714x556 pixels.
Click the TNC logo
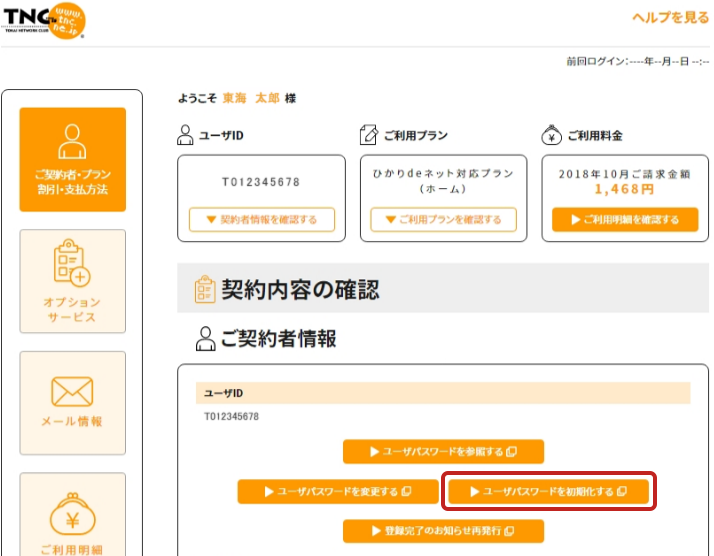coord(44,20)
